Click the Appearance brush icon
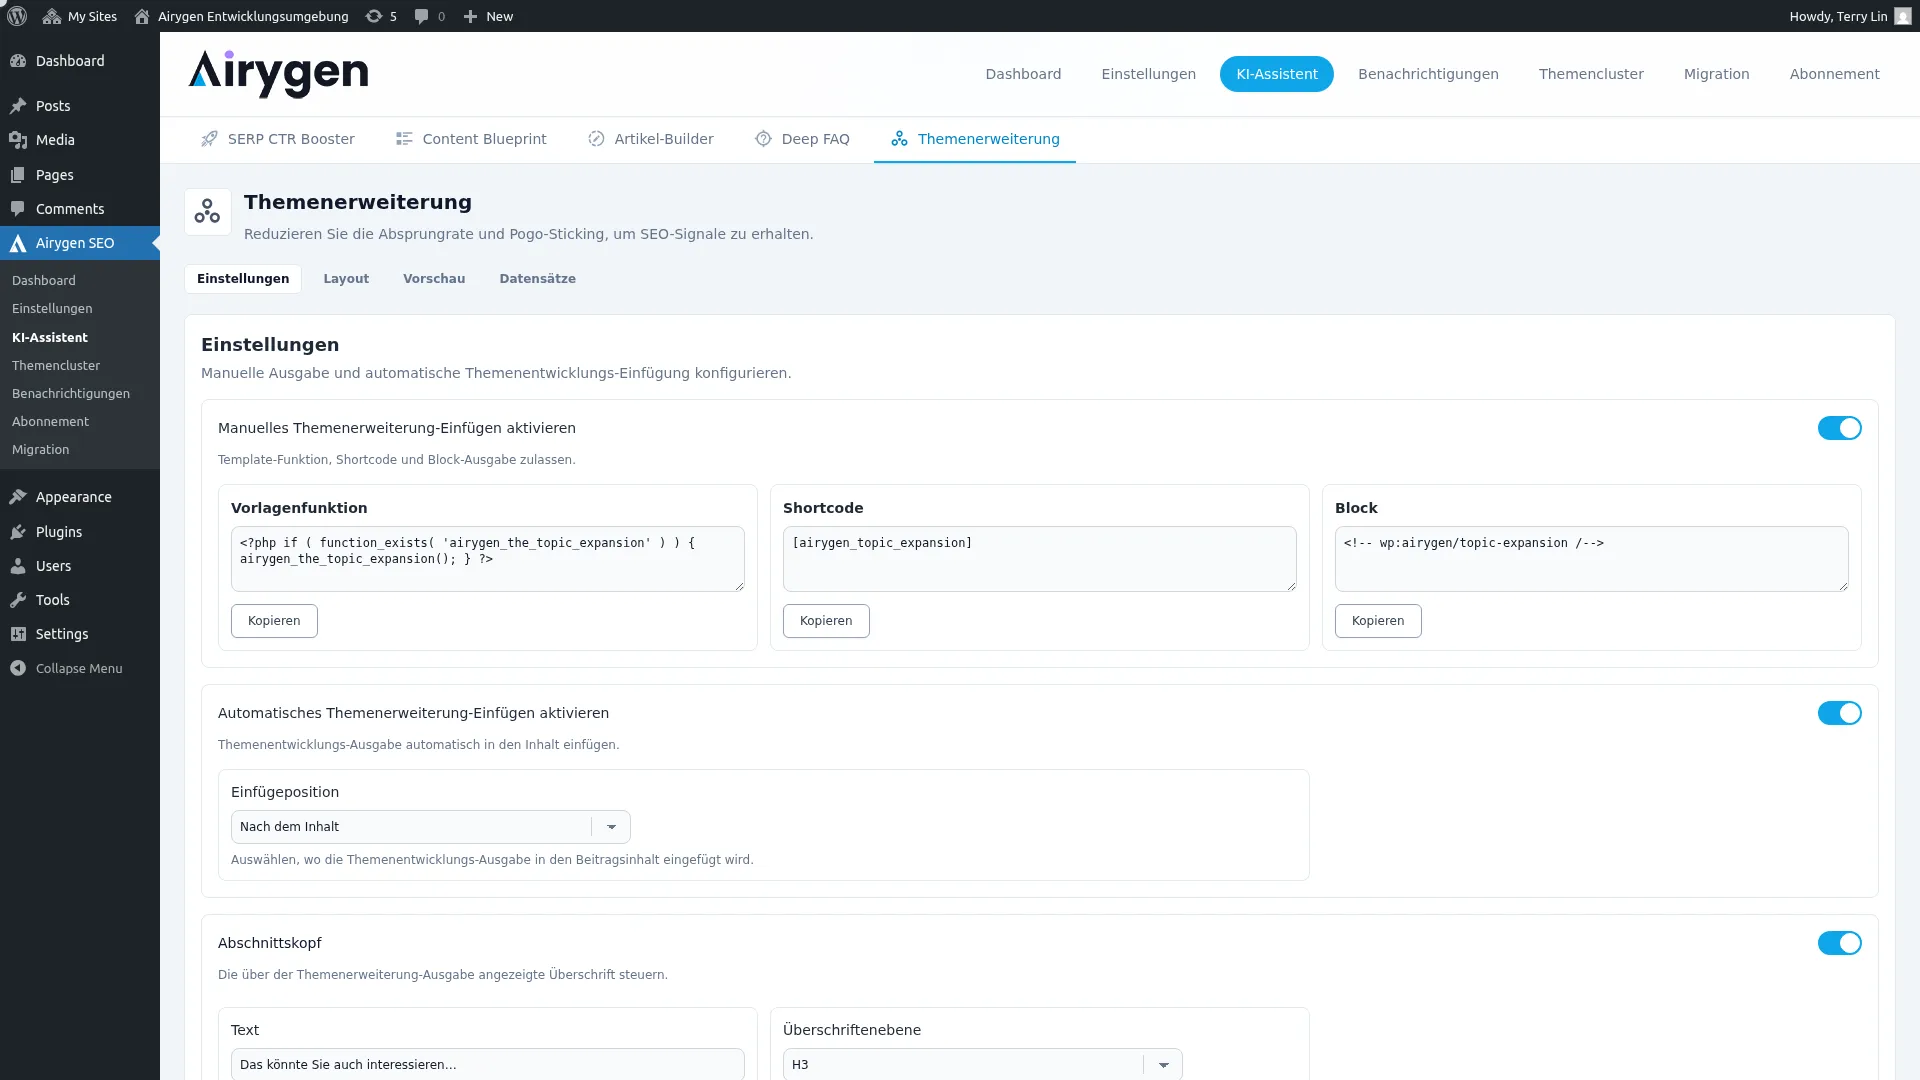 tap(18, 497)
